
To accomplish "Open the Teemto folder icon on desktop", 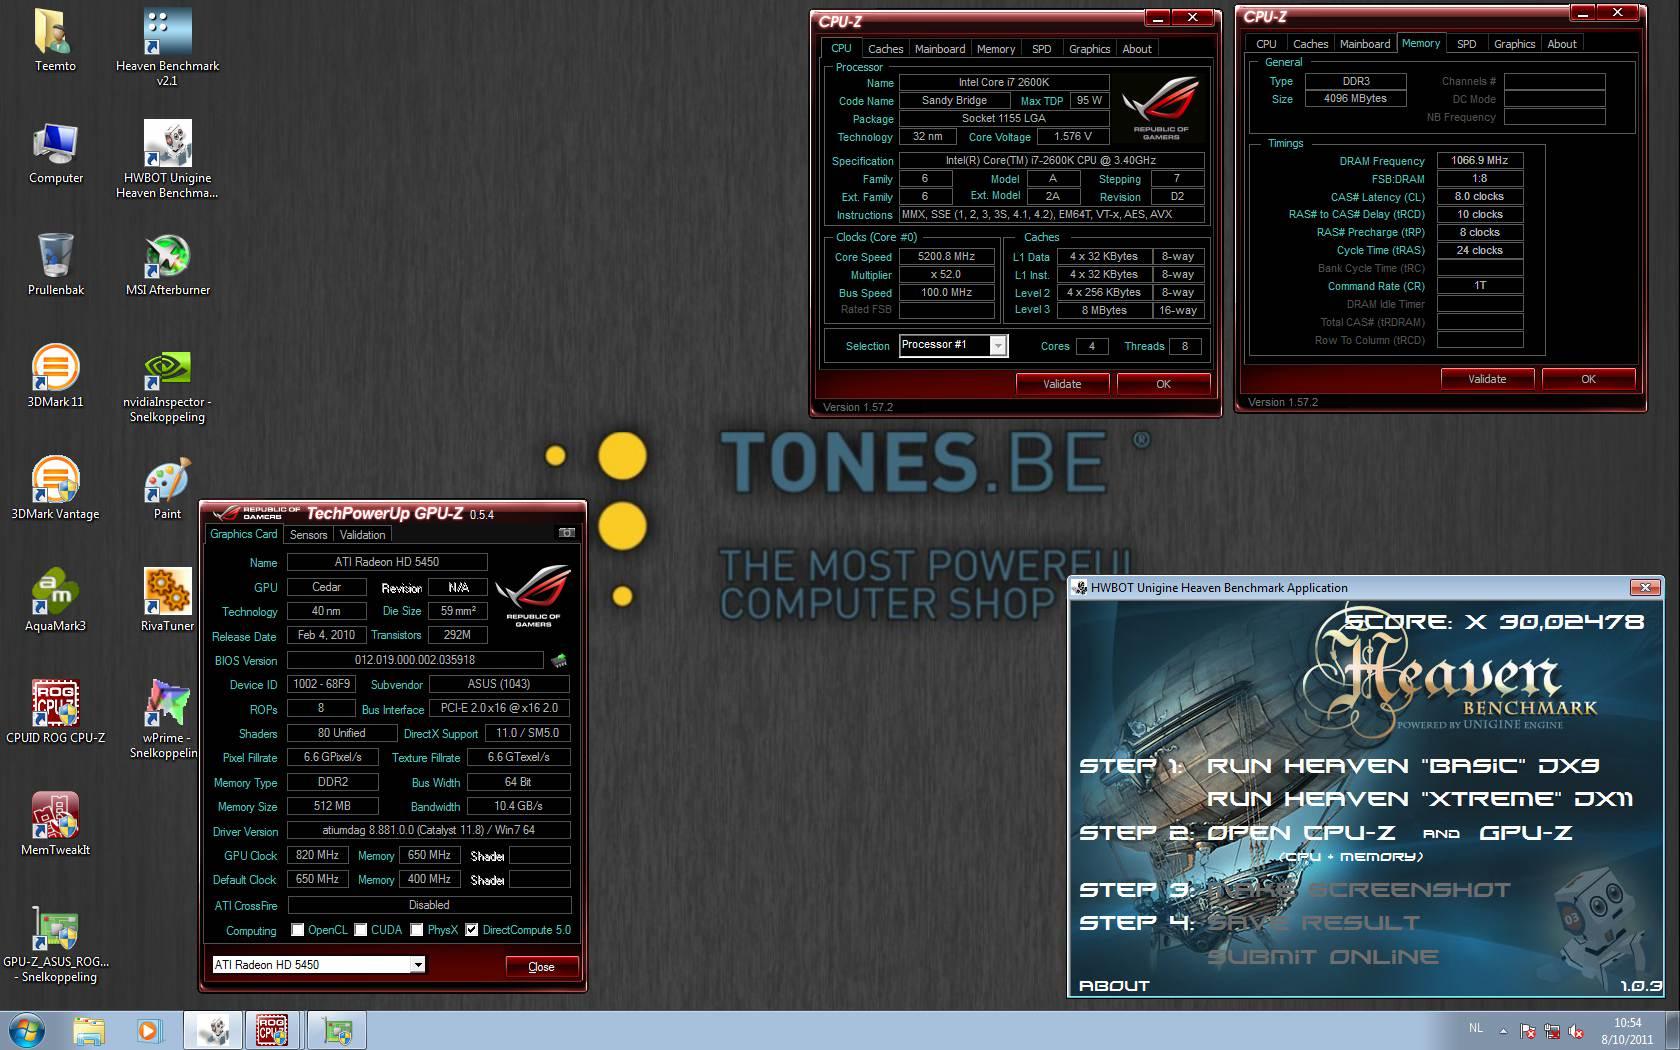I will point(55,40).
